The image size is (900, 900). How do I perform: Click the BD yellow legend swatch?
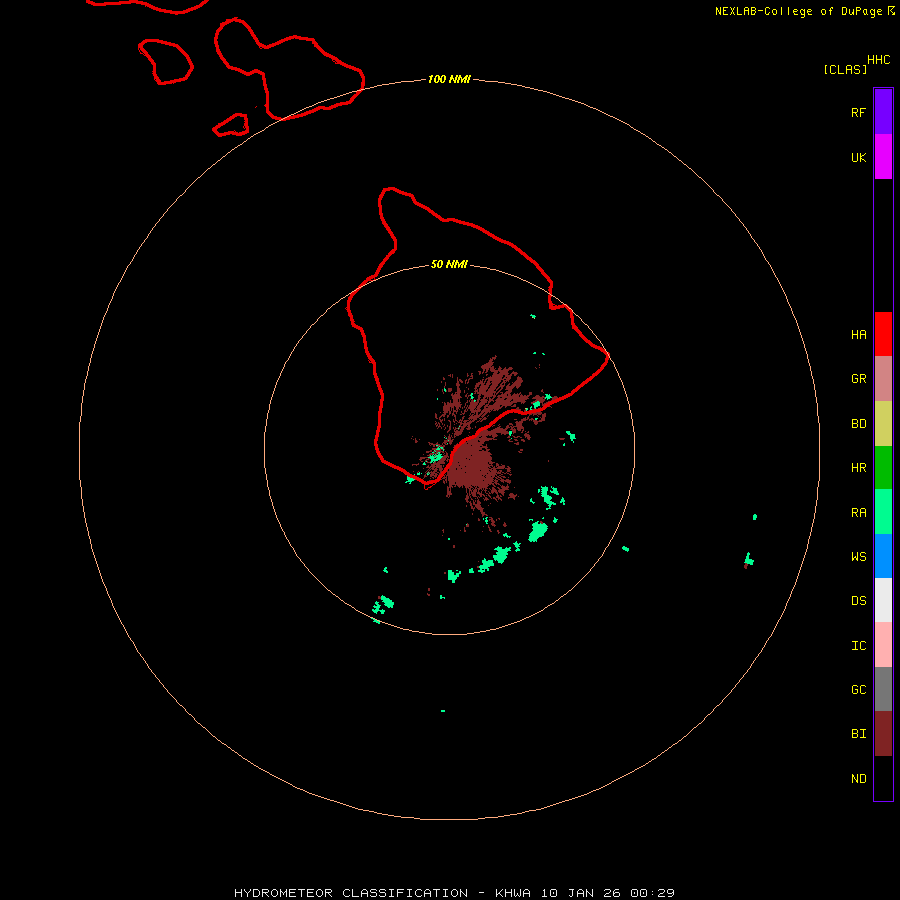click(883, 424)
